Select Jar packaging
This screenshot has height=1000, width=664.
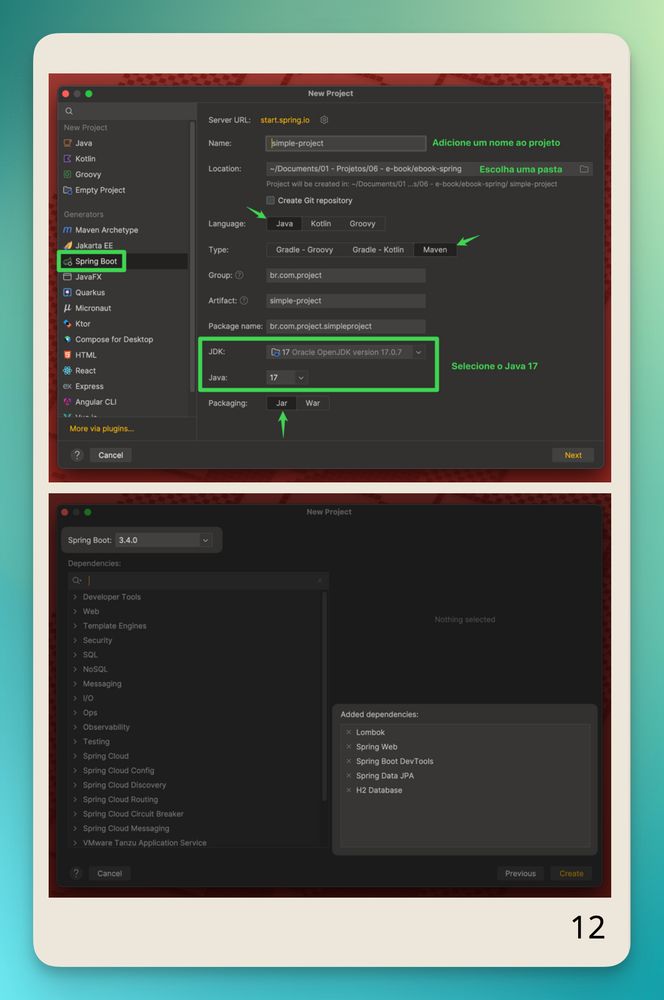(281, 403)
